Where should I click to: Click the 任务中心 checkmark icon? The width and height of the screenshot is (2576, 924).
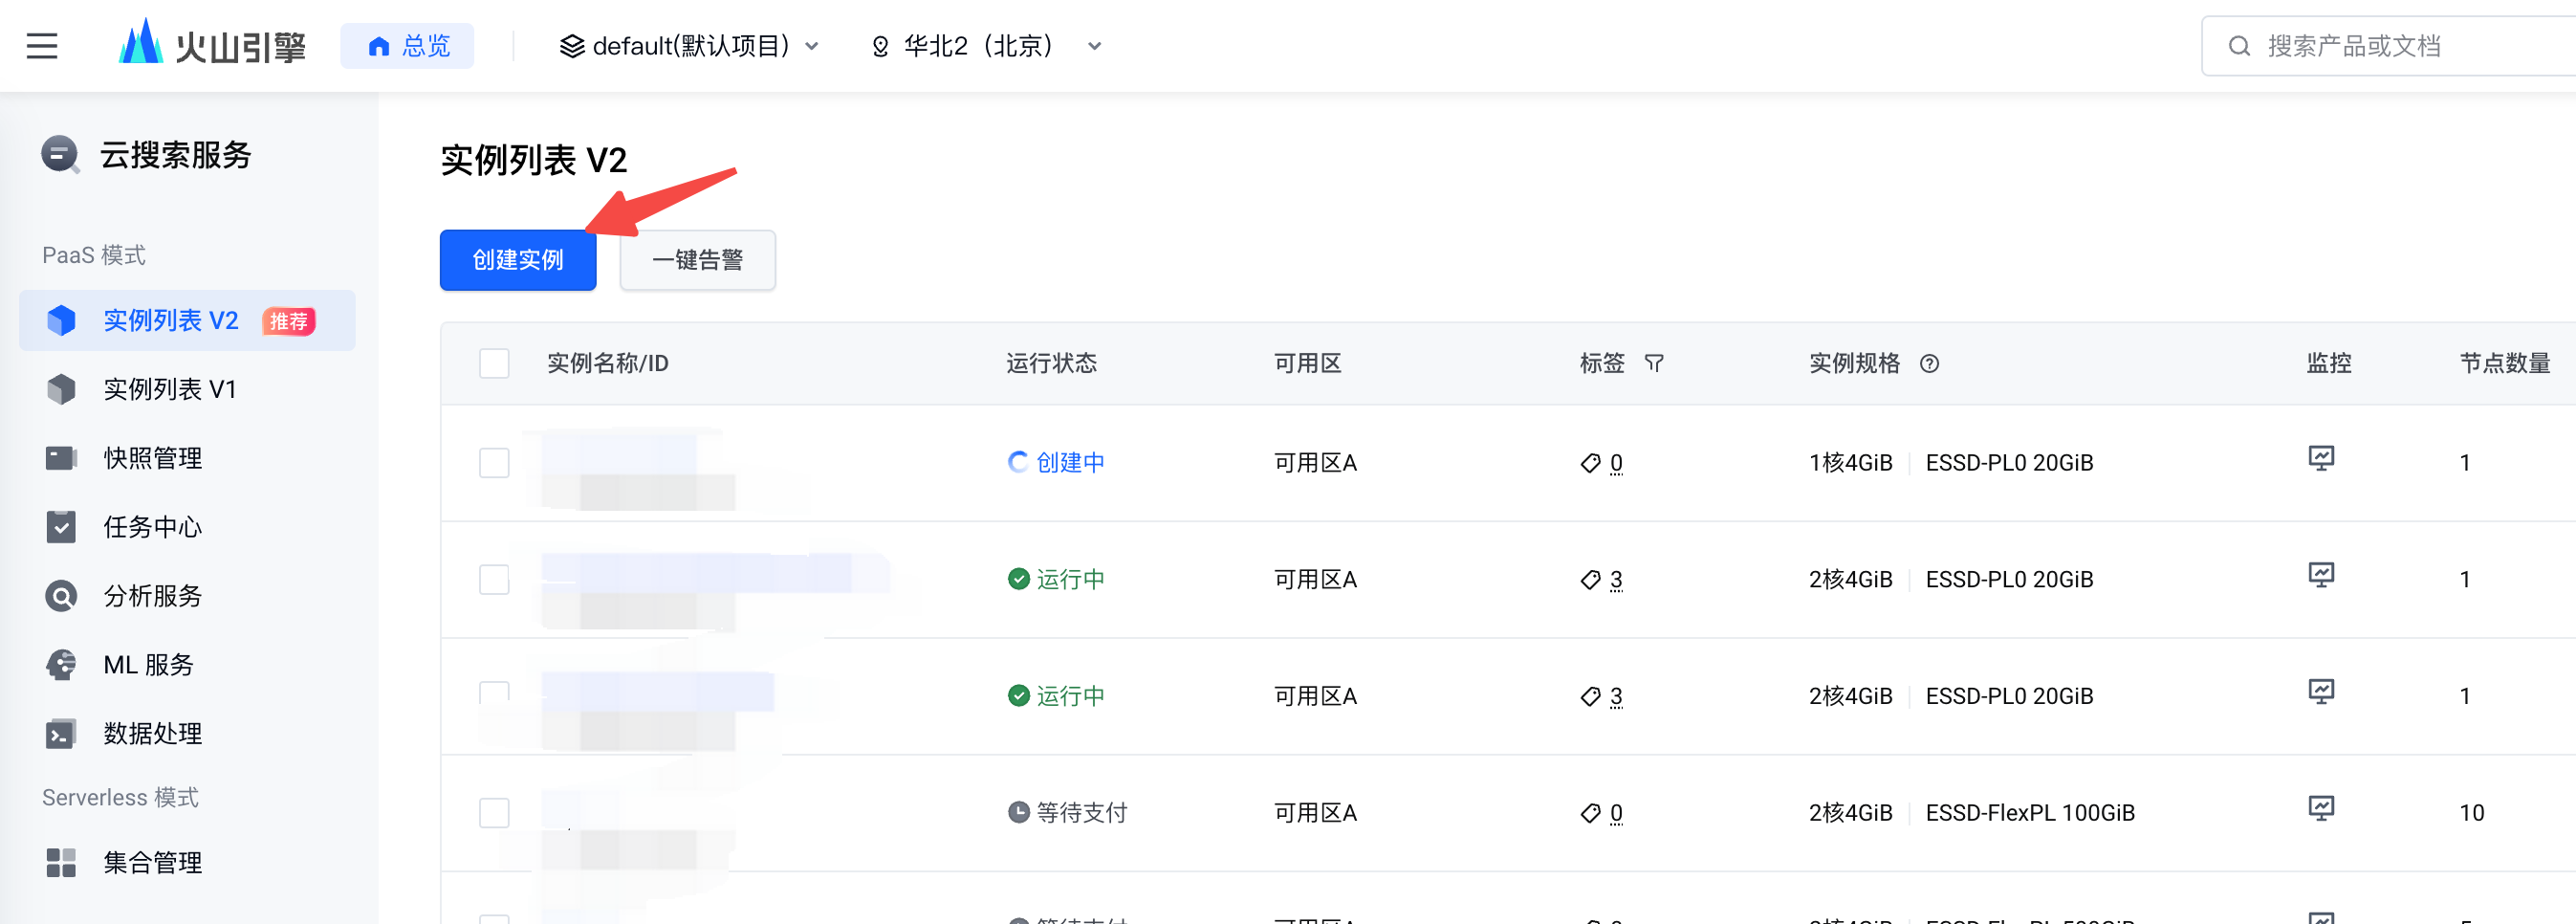pos(61,527)
